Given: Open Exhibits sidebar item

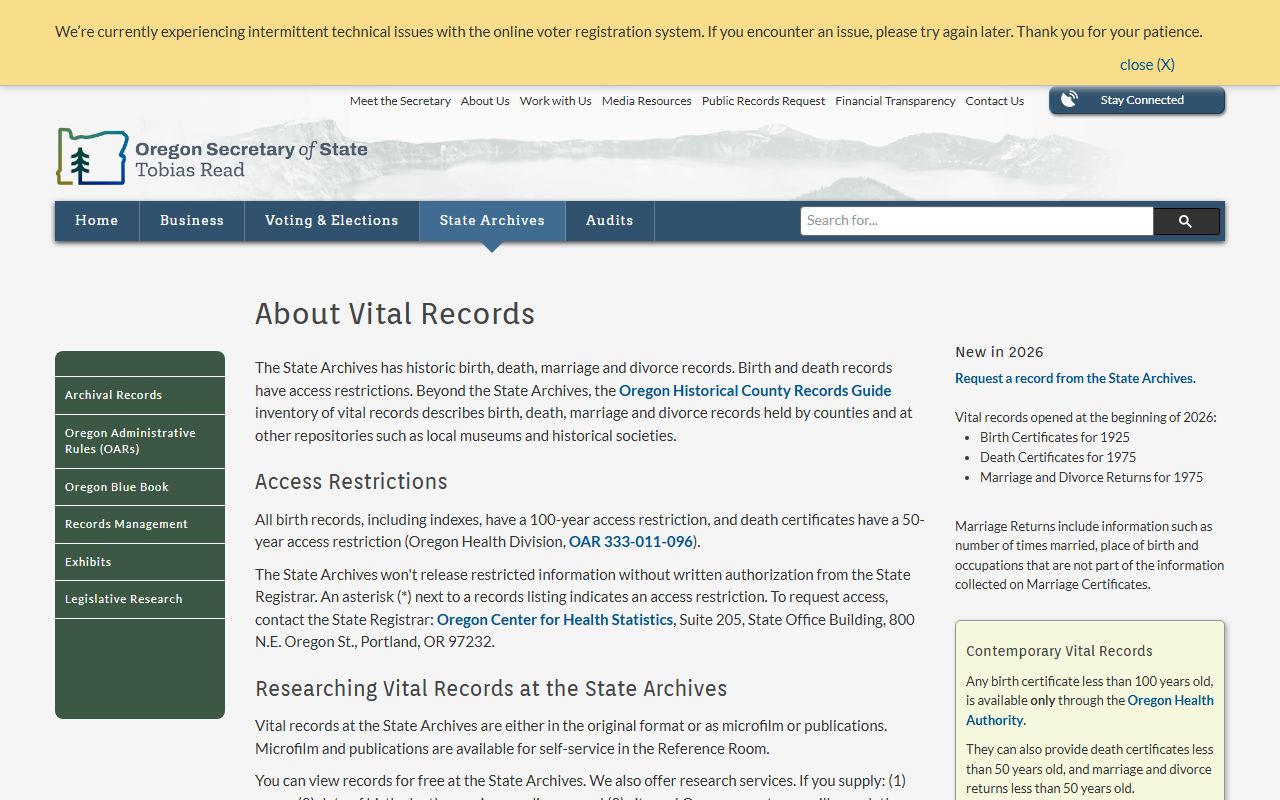Looking at the screenshot, I should pyautogui.click(x=140, y=562).
